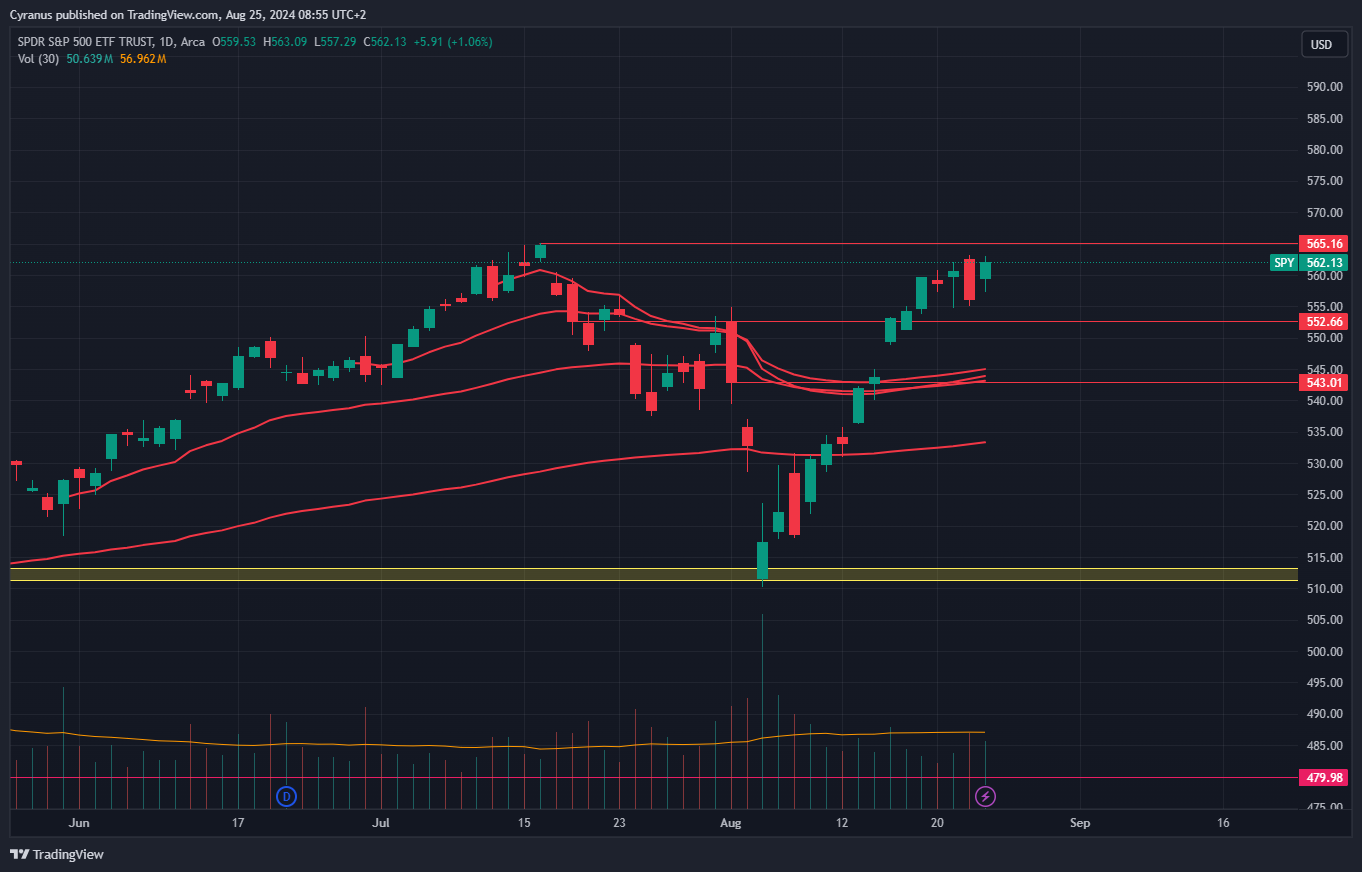Click the SPY ticker tag on price line
1362x872 pixels.
(x=1284, y=263)
